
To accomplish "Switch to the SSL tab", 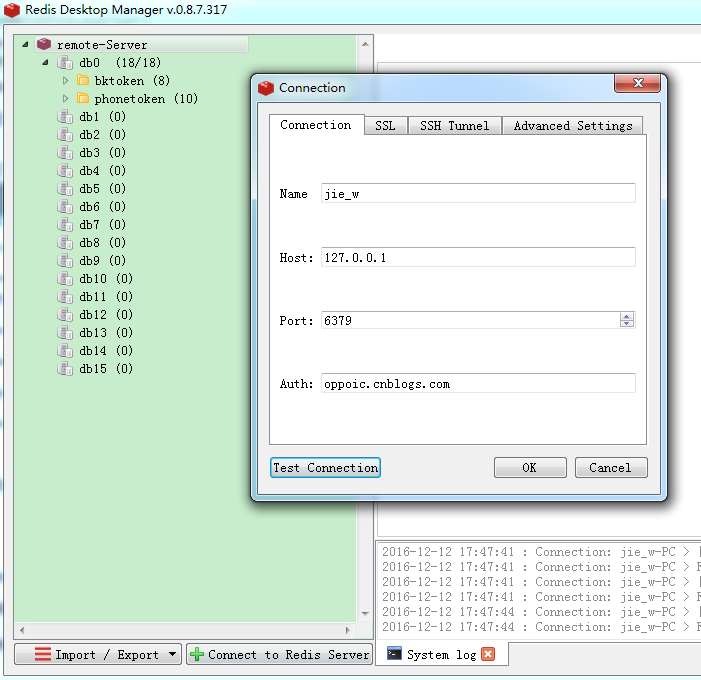I will tap(385, 126).
